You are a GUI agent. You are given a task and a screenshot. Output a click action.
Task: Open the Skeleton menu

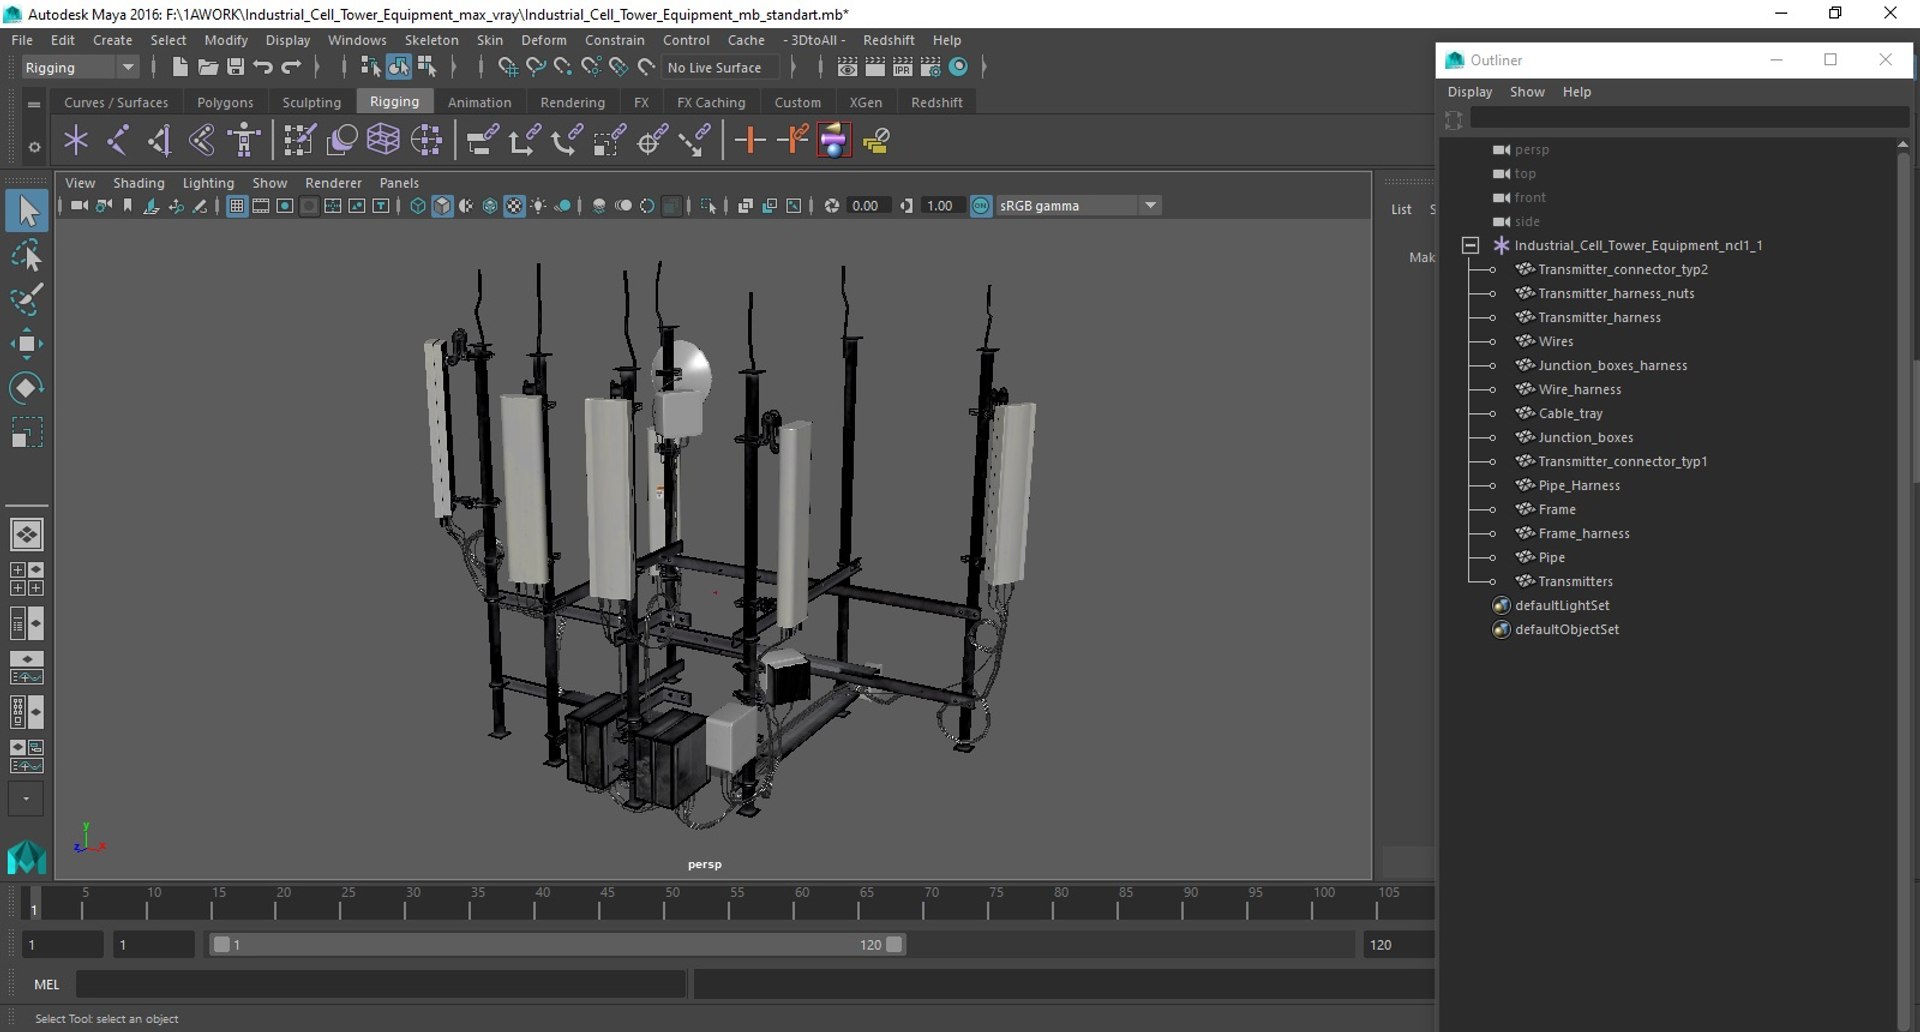pos(431,40)
